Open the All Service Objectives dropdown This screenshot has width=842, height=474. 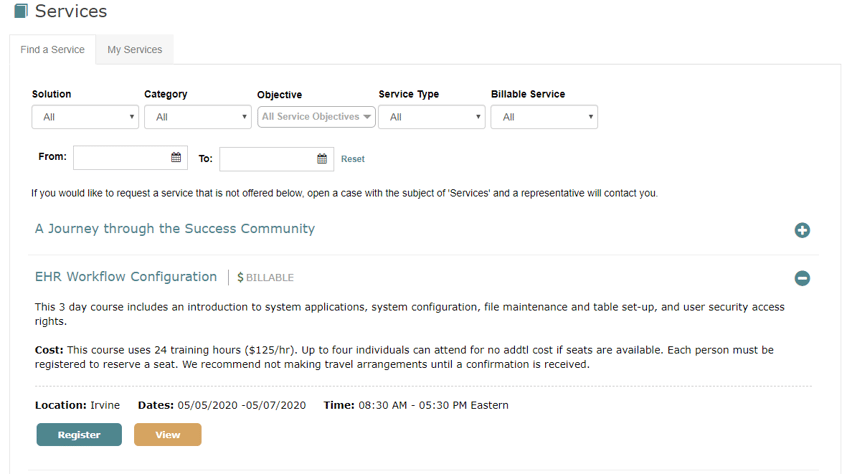[316, 116]
